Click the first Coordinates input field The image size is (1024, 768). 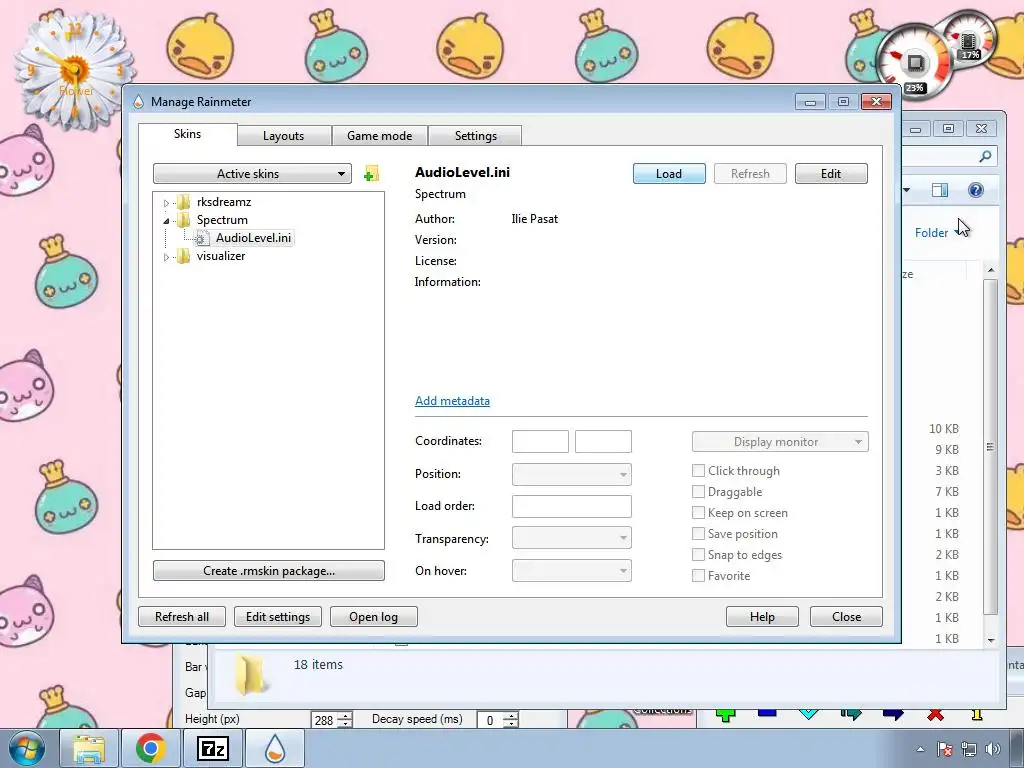click(x=540, y=441)
